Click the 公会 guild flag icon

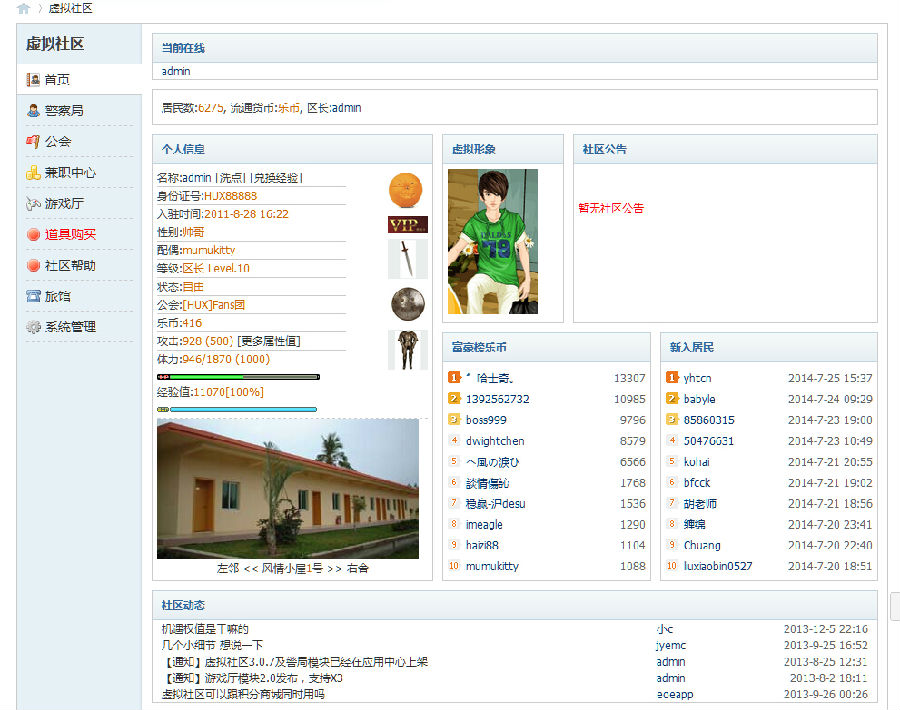click(x=30, y=141)
